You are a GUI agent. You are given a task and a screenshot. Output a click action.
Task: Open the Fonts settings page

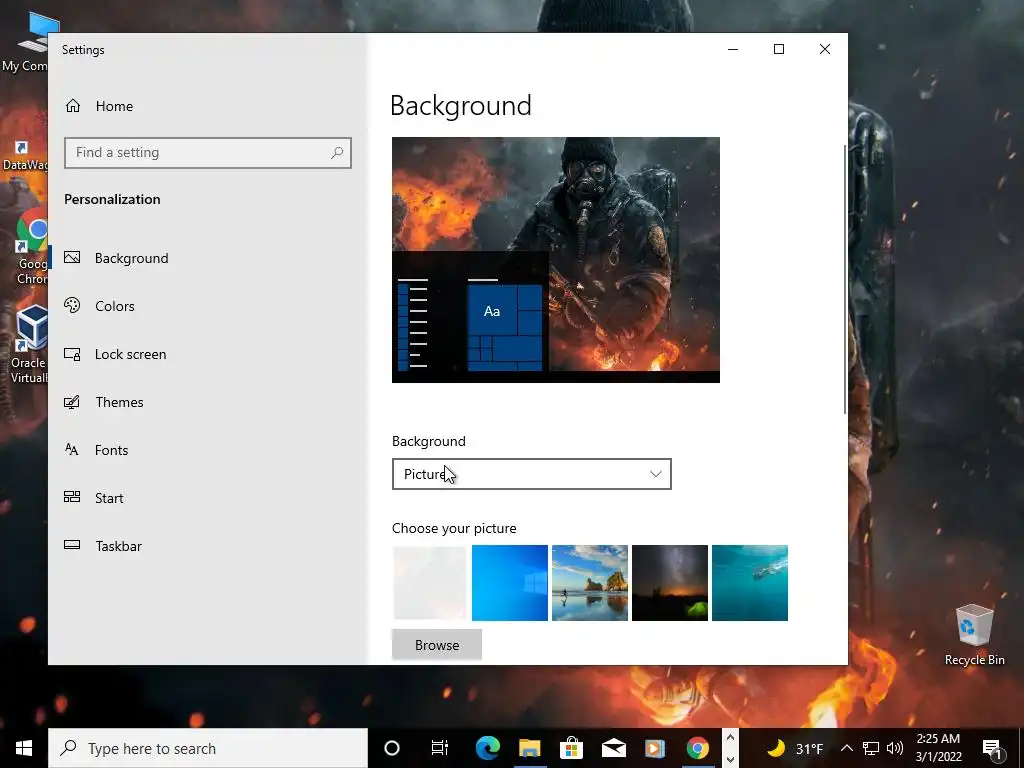click(x=208, y=450)
